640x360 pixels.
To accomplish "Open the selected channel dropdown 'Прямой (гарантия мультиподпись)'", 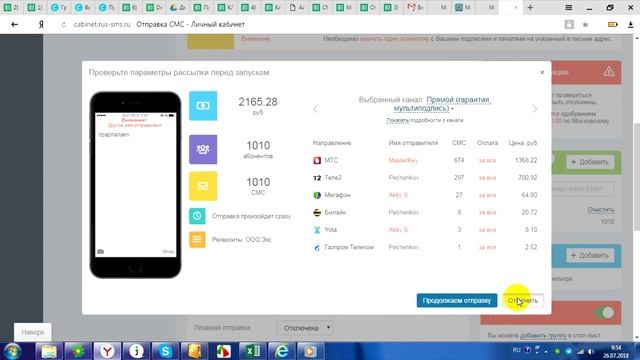I will pyautogui.click(x=442, y=104).
